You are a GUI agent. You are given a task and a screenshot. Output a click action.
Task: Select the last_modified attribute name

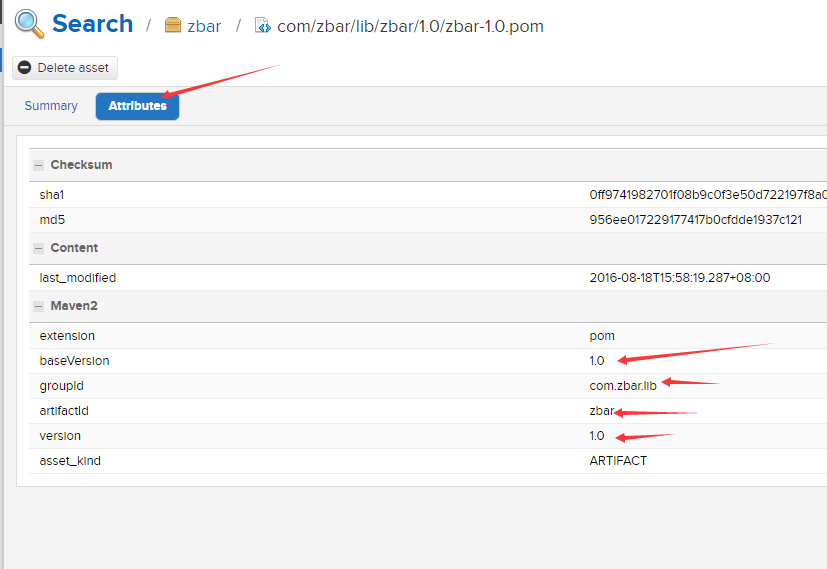[x=78, y=277]
